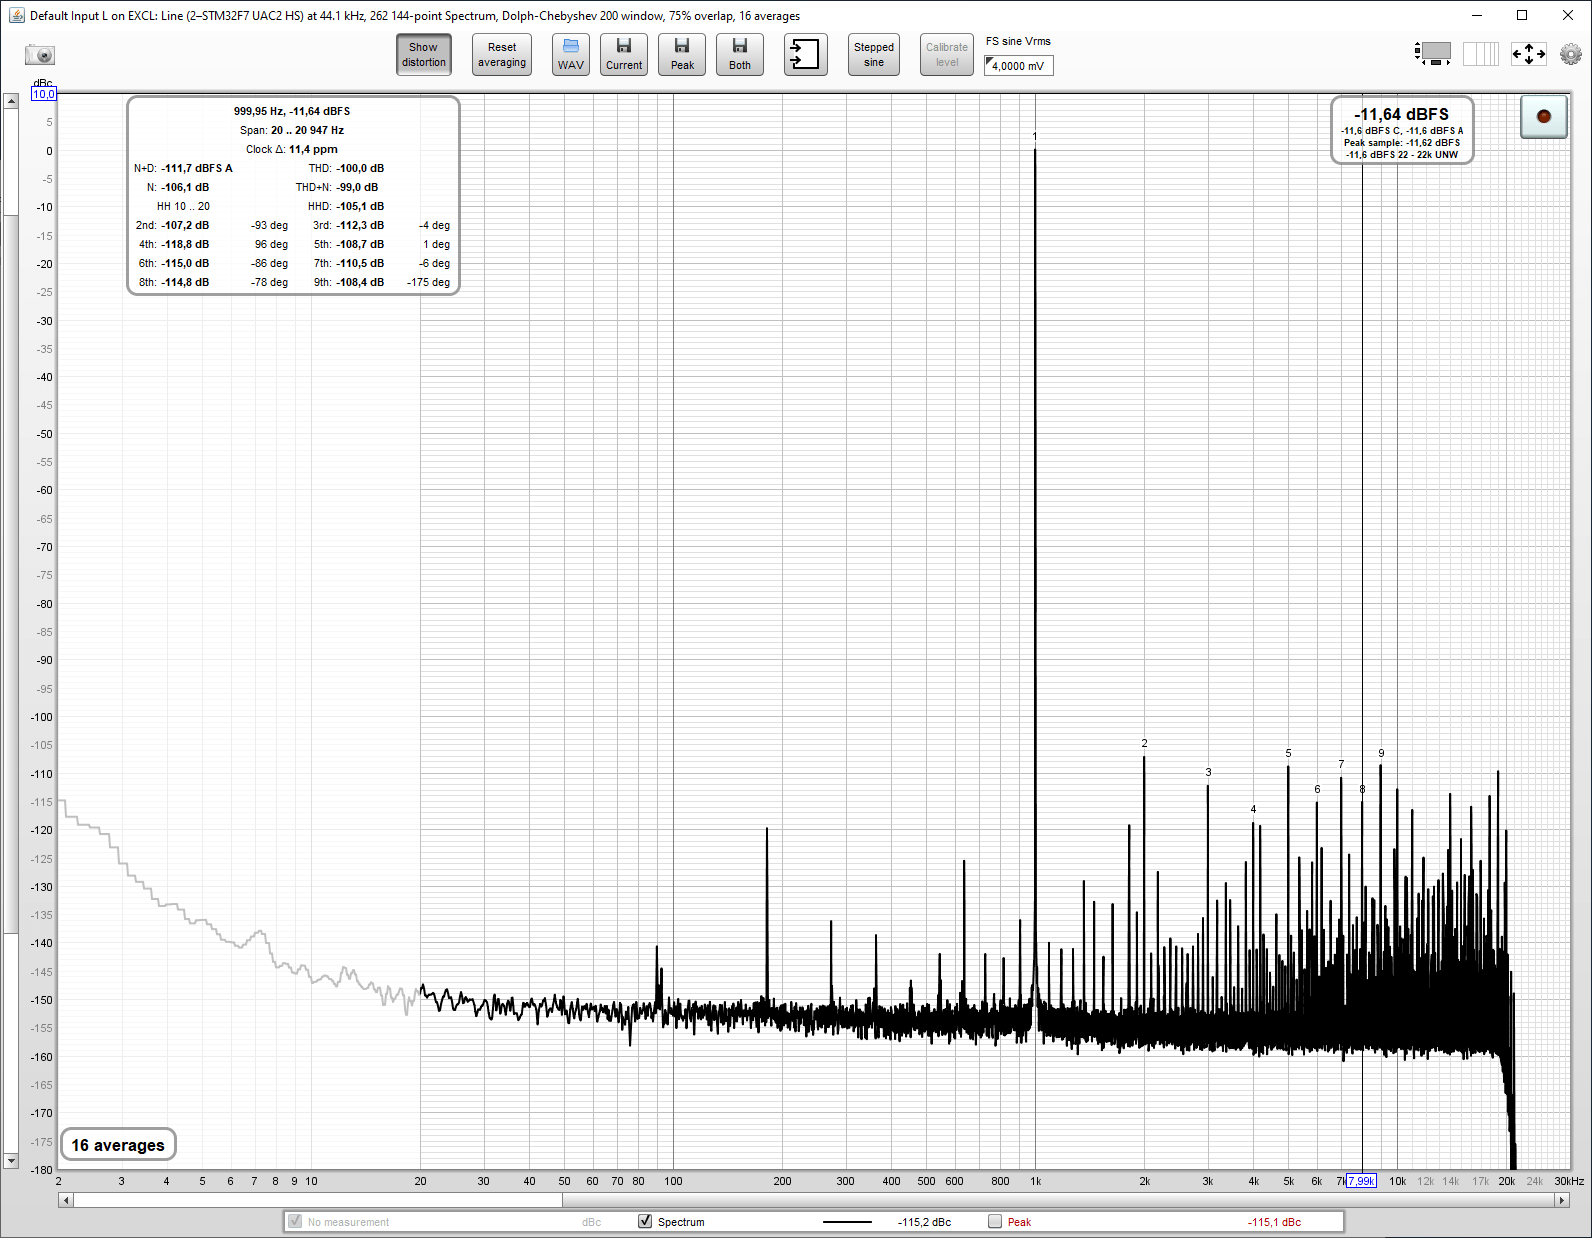This screenshot has width=1592, height=1238.
Task: Save the Current spectrum measurement
Action: [624, 54]
